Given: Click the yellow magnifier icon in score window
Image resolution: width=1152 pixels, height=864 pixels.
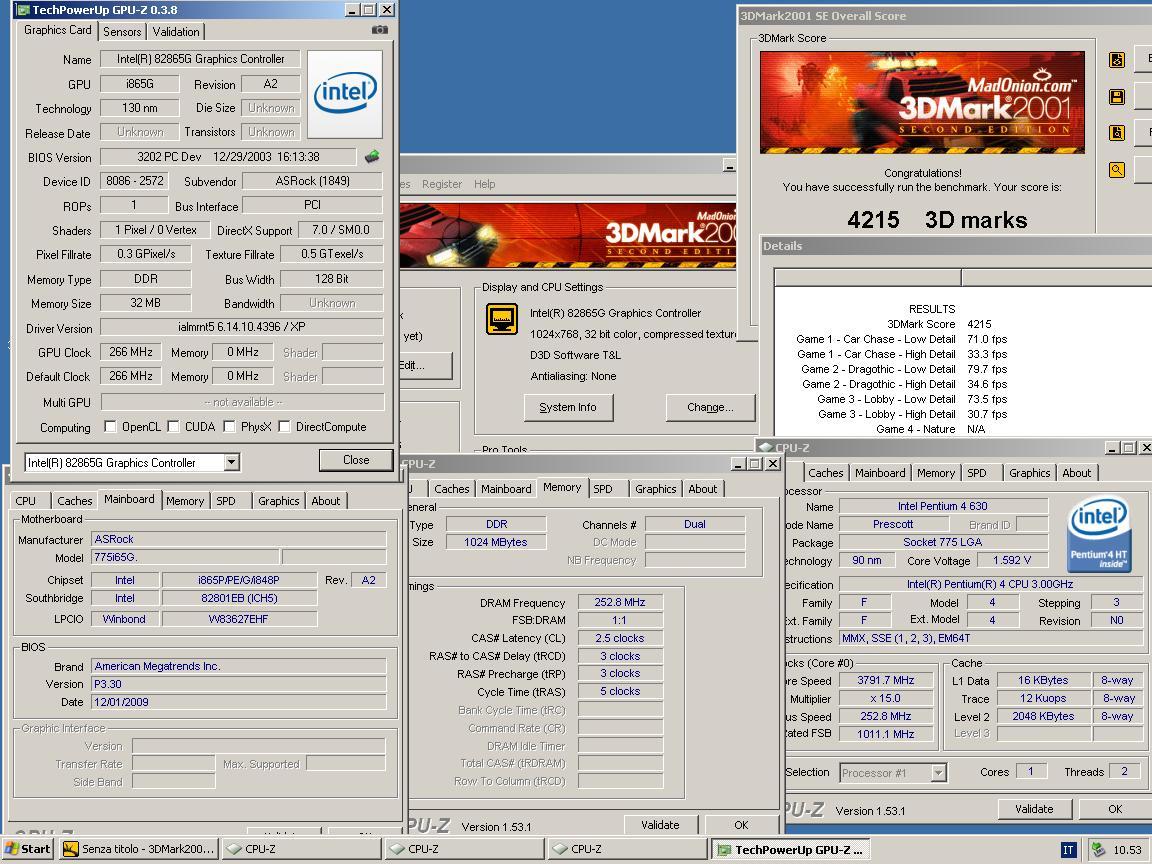Looking at the screenshot, I should coord(1117,170).
